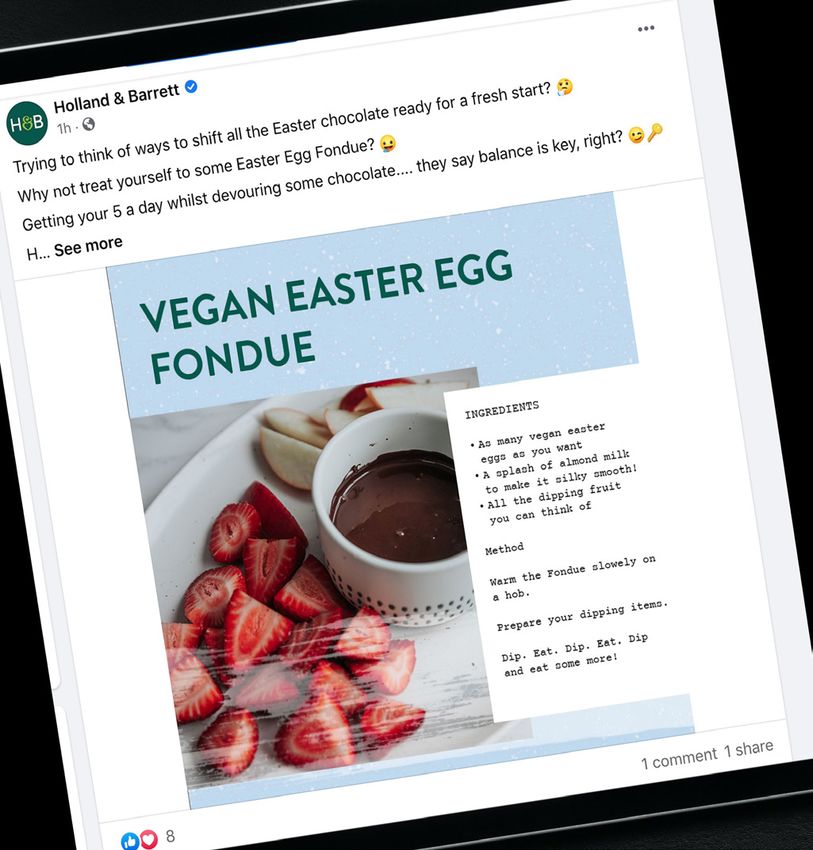Open the Vegan Easter Egg Fondue image

coord(400,499)
